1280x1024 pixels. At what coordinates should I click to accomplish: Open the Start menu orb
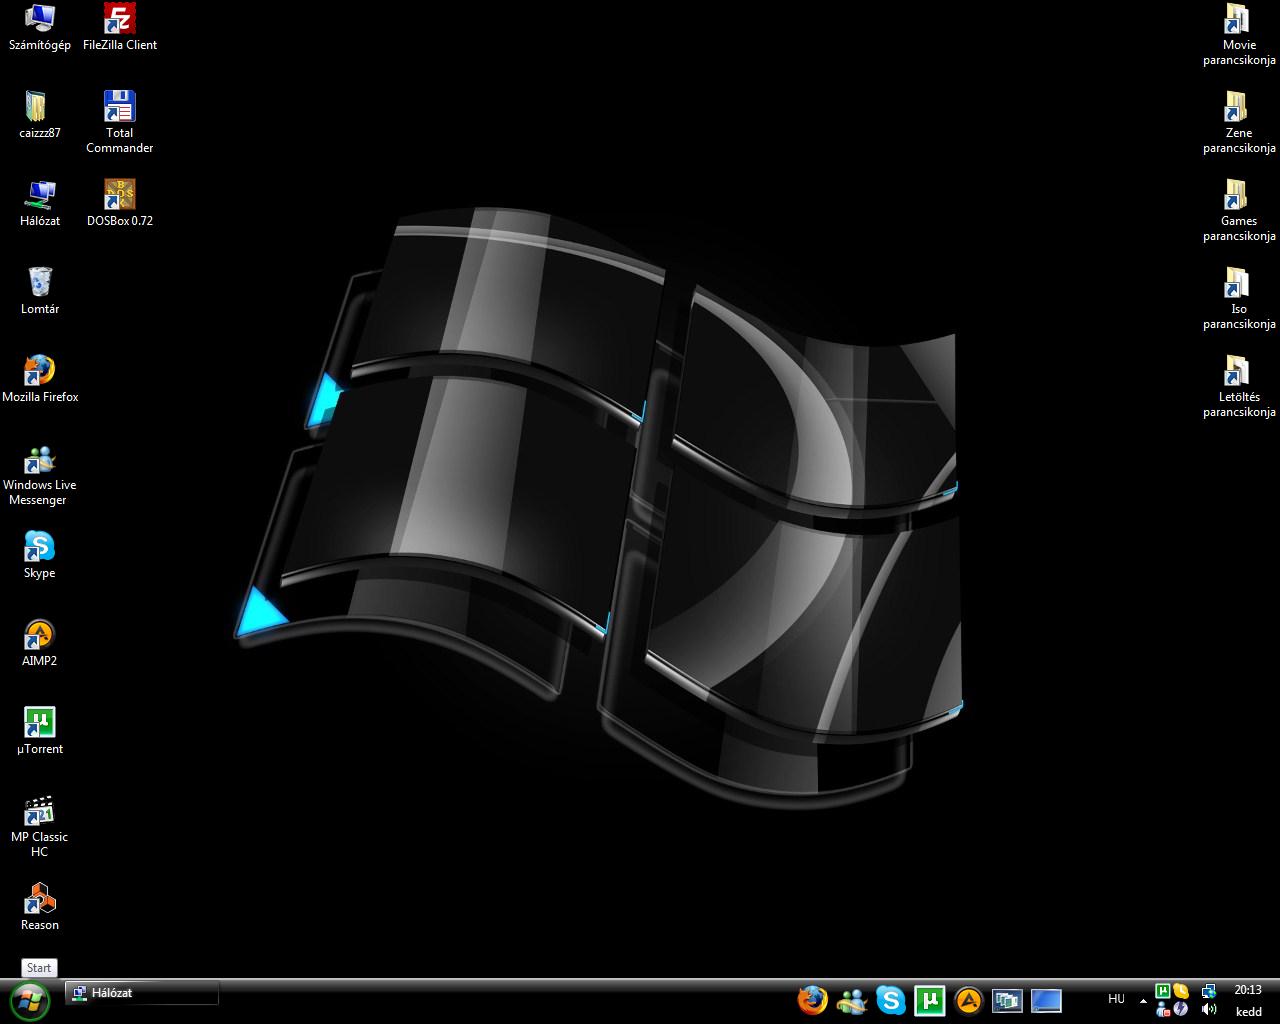click(30, 1000)
